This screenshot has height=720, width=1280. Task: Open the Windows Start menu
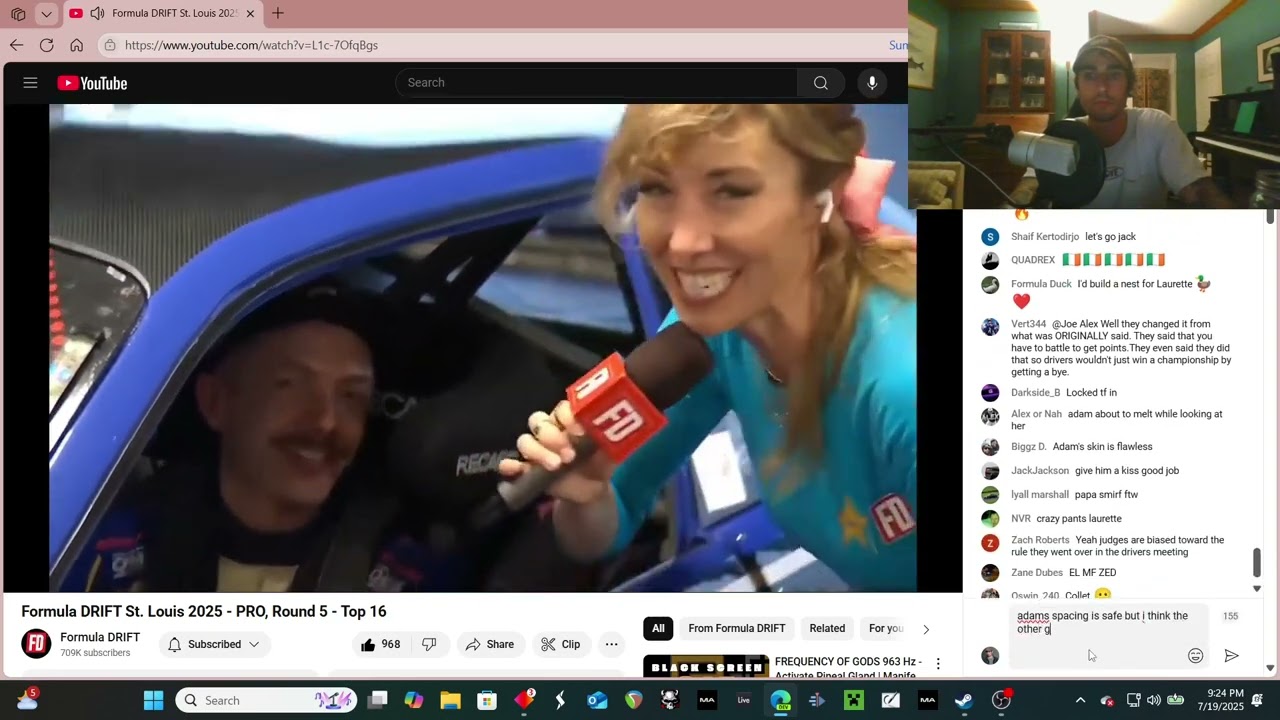153,700
